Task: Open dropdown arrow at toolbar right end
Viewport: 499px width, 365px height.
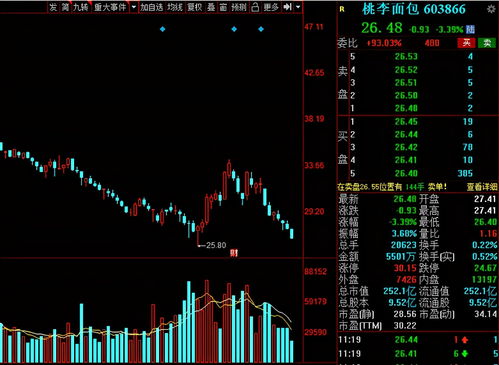Action: (x=298, y=7)
